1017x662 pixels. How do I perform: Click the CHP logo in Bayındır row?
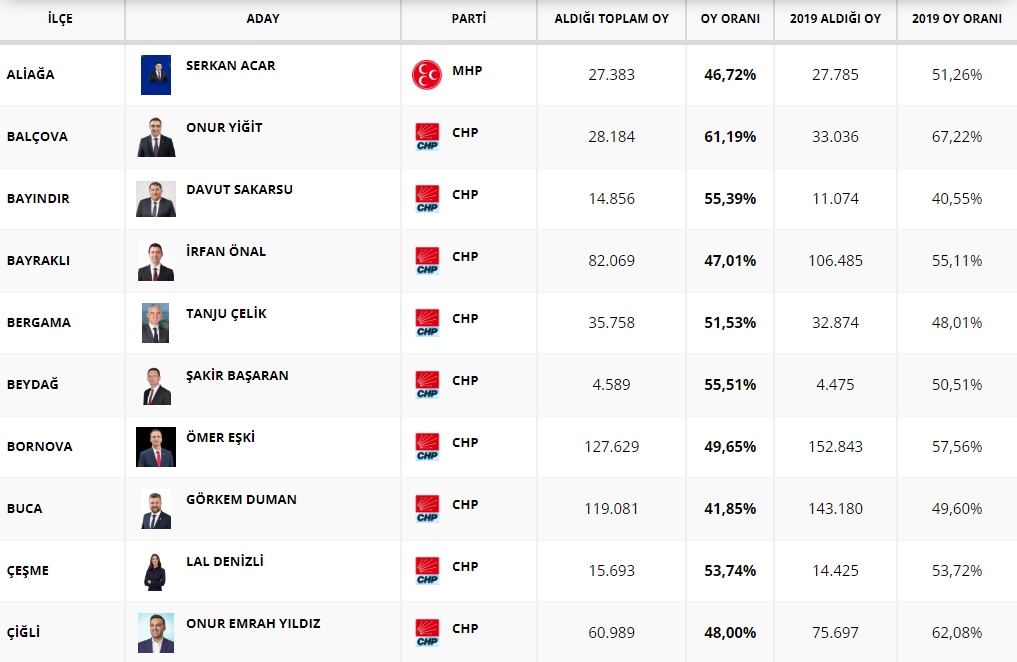click(x=427, y=199)
